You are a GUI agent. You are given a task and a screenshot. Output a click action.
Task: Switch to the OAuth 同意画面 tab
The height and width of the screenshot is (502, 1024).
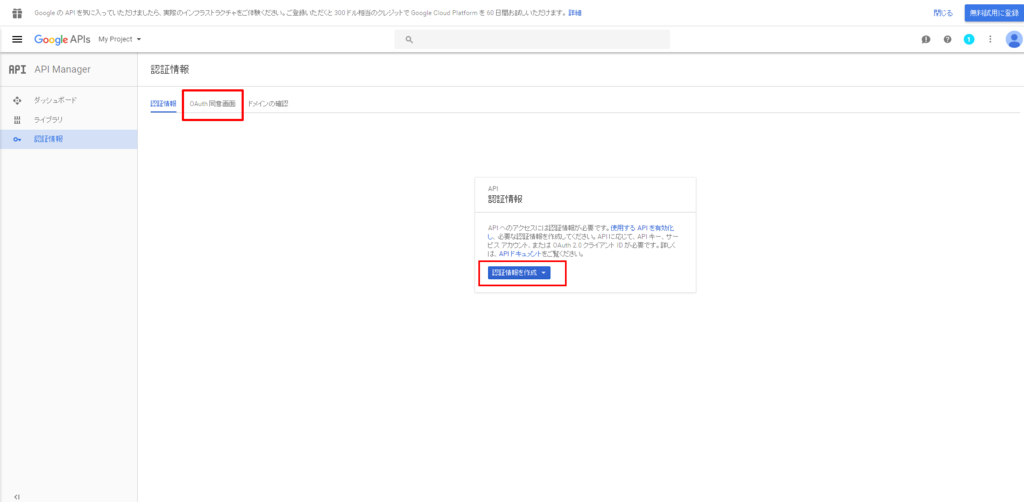point(212,104)
